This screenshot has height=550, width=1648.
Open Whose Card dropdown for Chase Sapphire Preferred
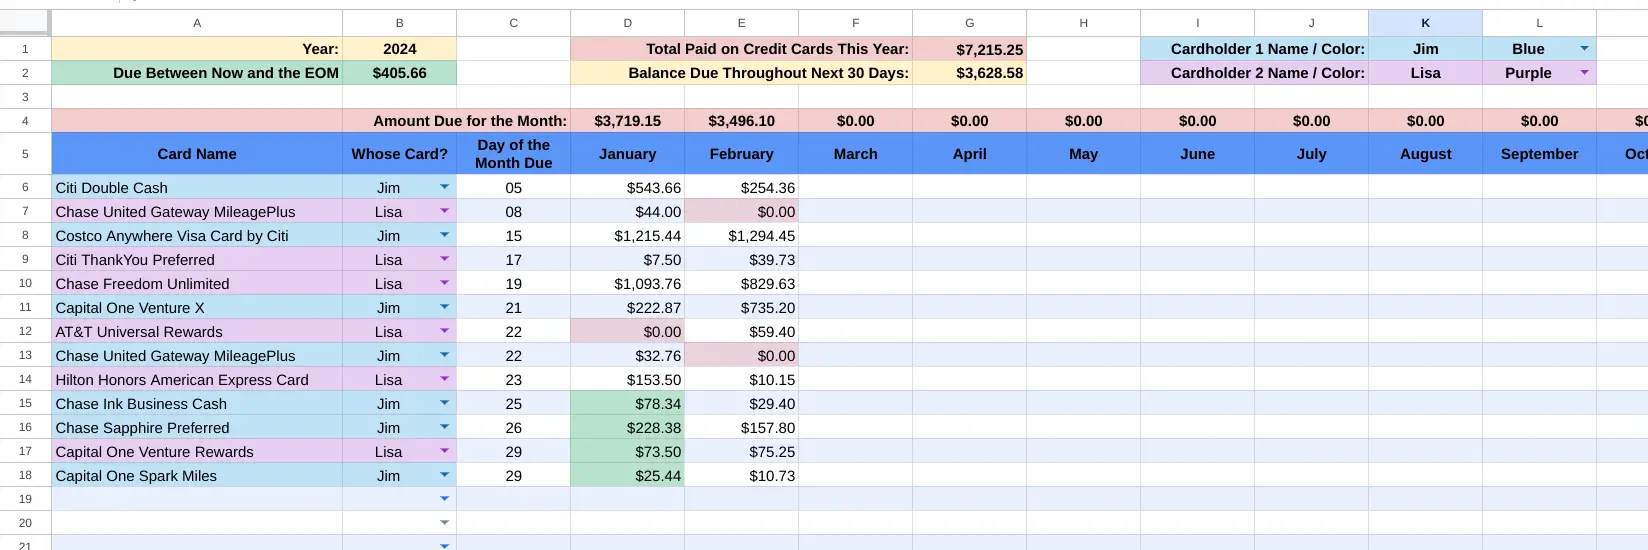pos(444,427)
